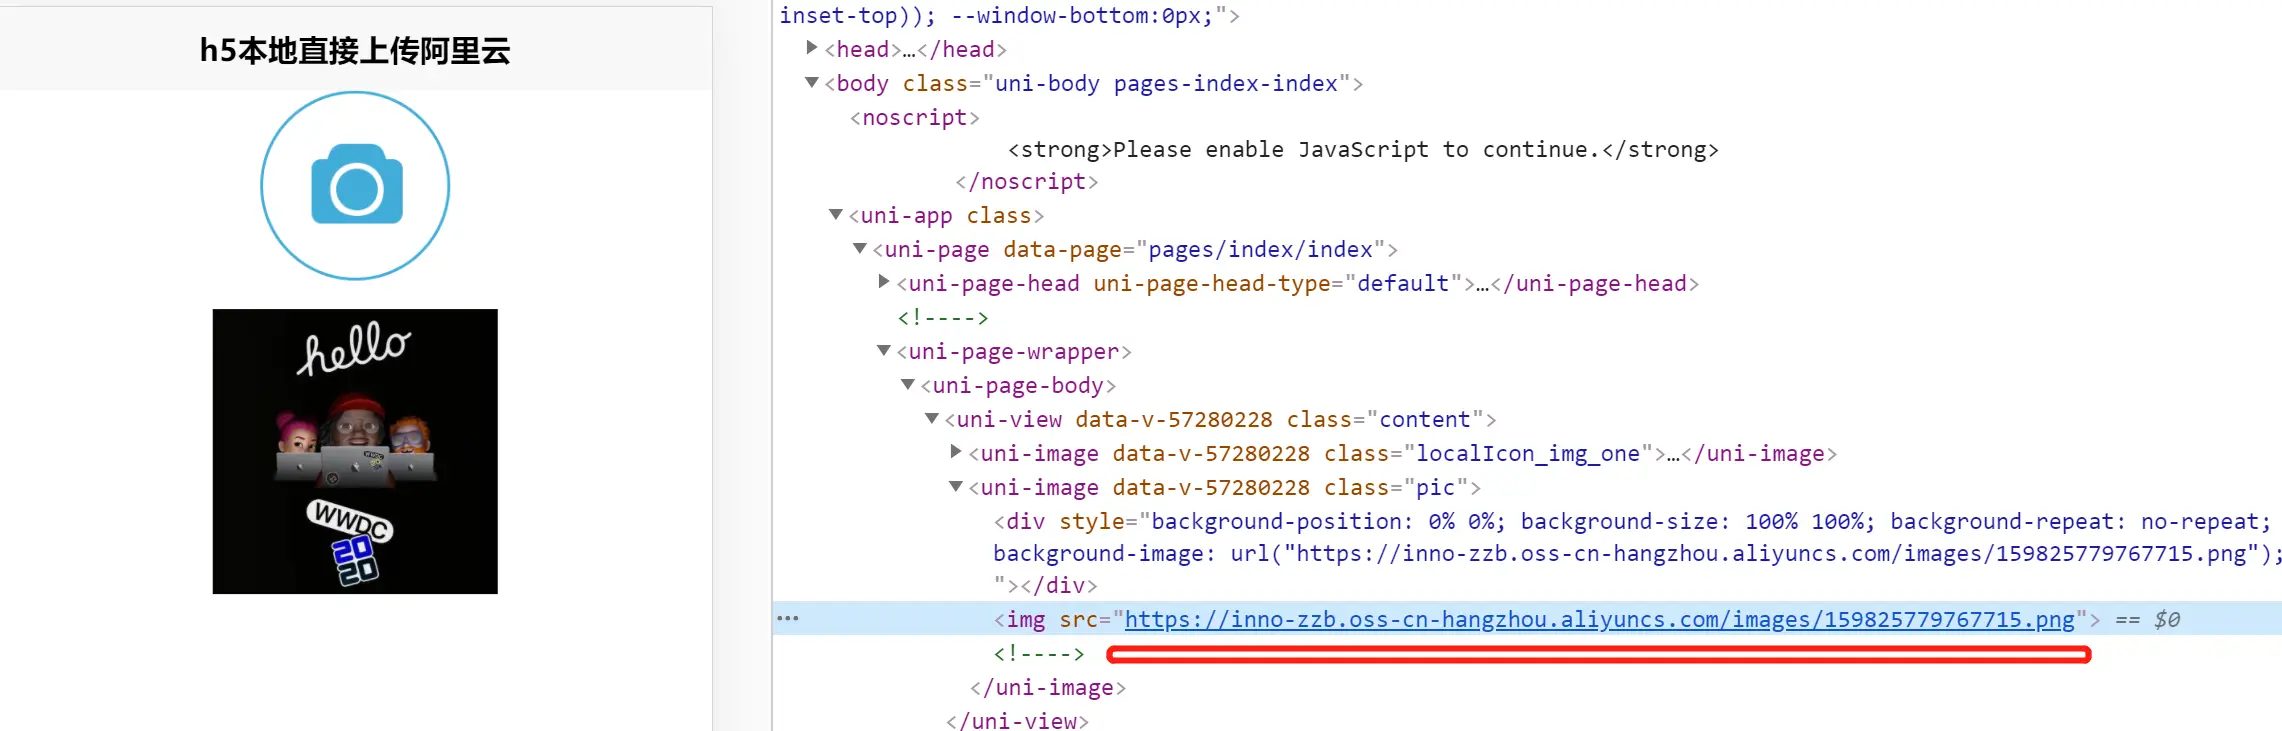2282x731 pixels.
Task: Collapse the uni-view content element
Action: coord(932,418)
